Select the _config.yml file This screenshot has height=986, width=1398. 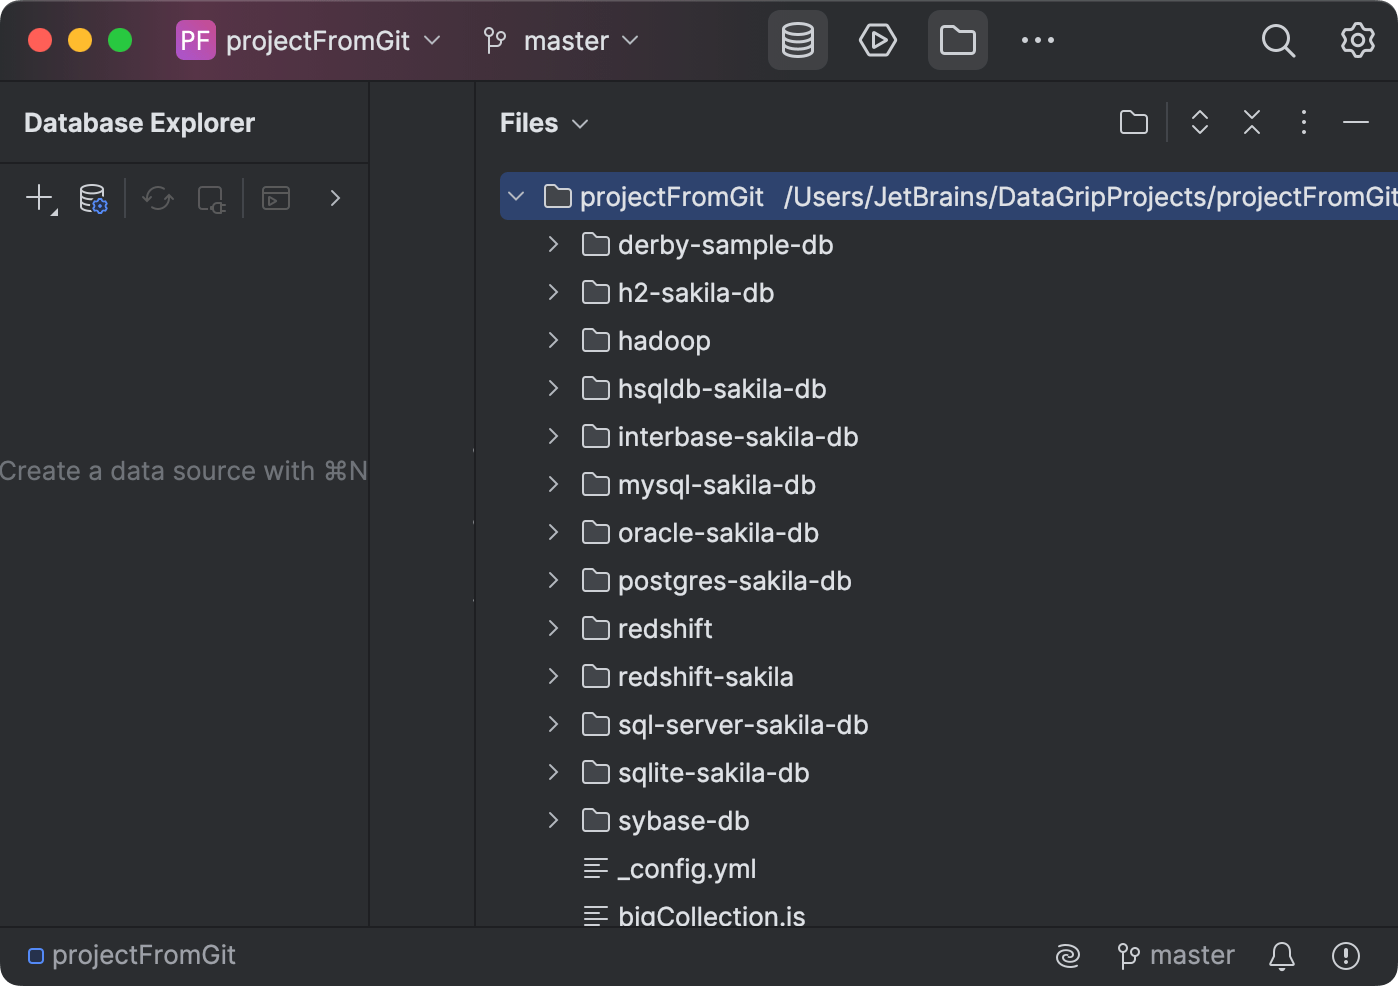point(686,869)
